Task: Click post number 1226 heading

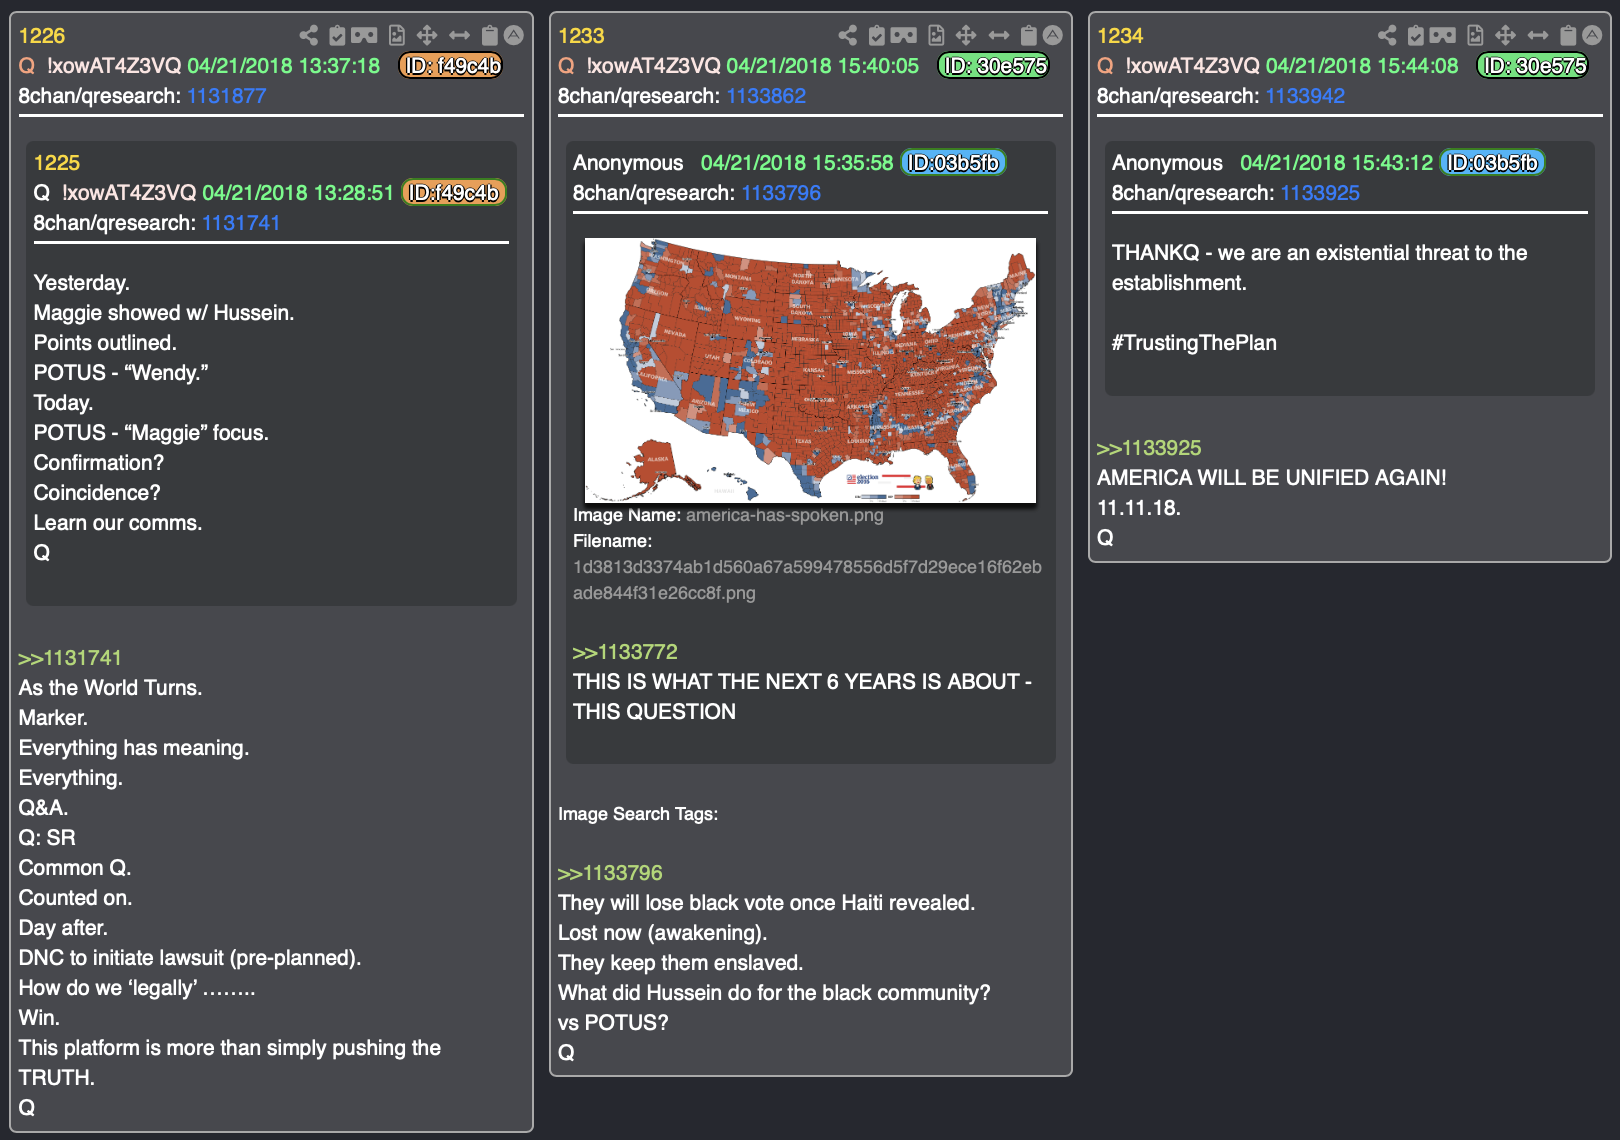Action: pos(42,36)
